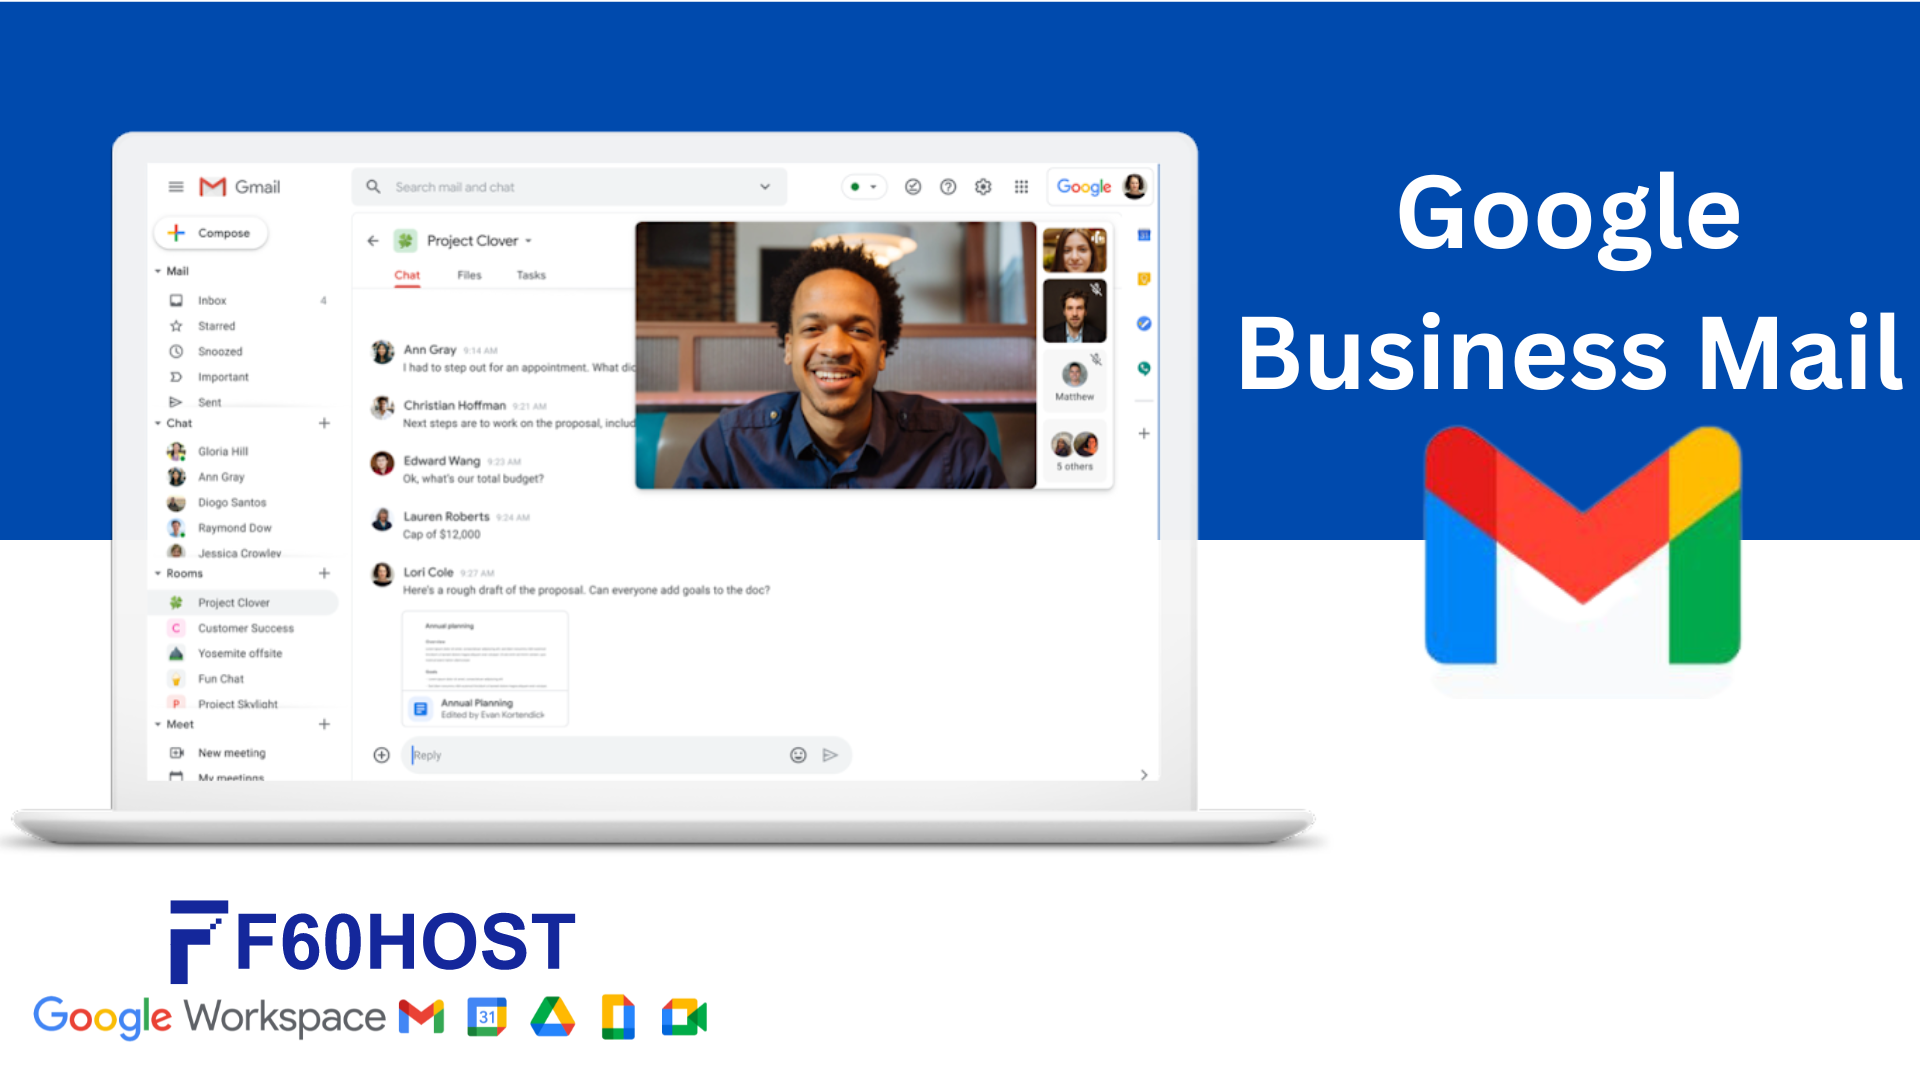Switch to the Files tab
The width and height of the screenshot is (1920, 1080).
469,275
